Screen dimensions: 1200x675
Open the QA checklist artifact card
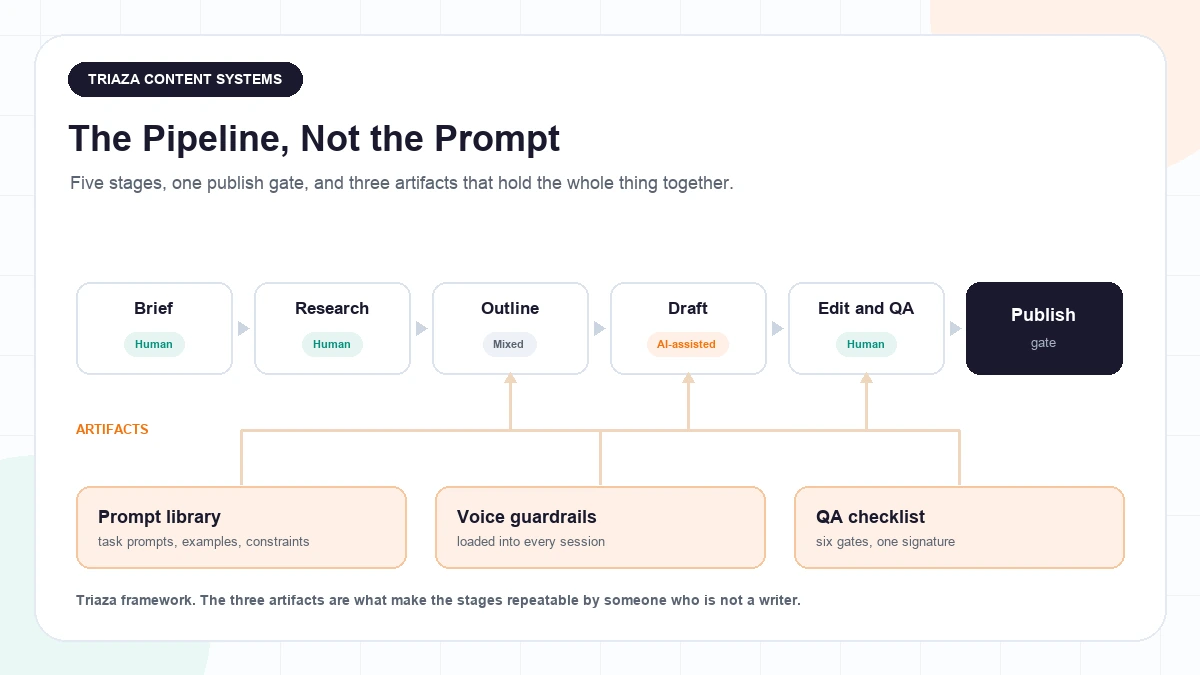pos(959,527)
